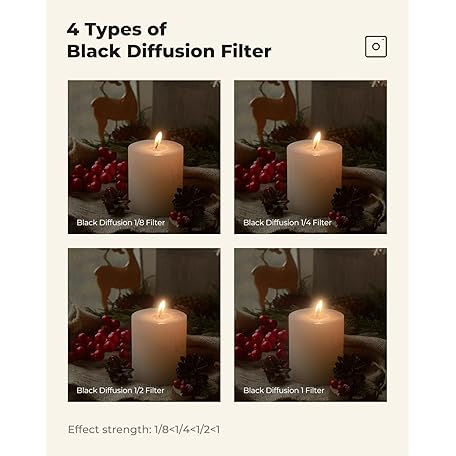Click the "4 Types of" heading line

click(x=116, y=30)
